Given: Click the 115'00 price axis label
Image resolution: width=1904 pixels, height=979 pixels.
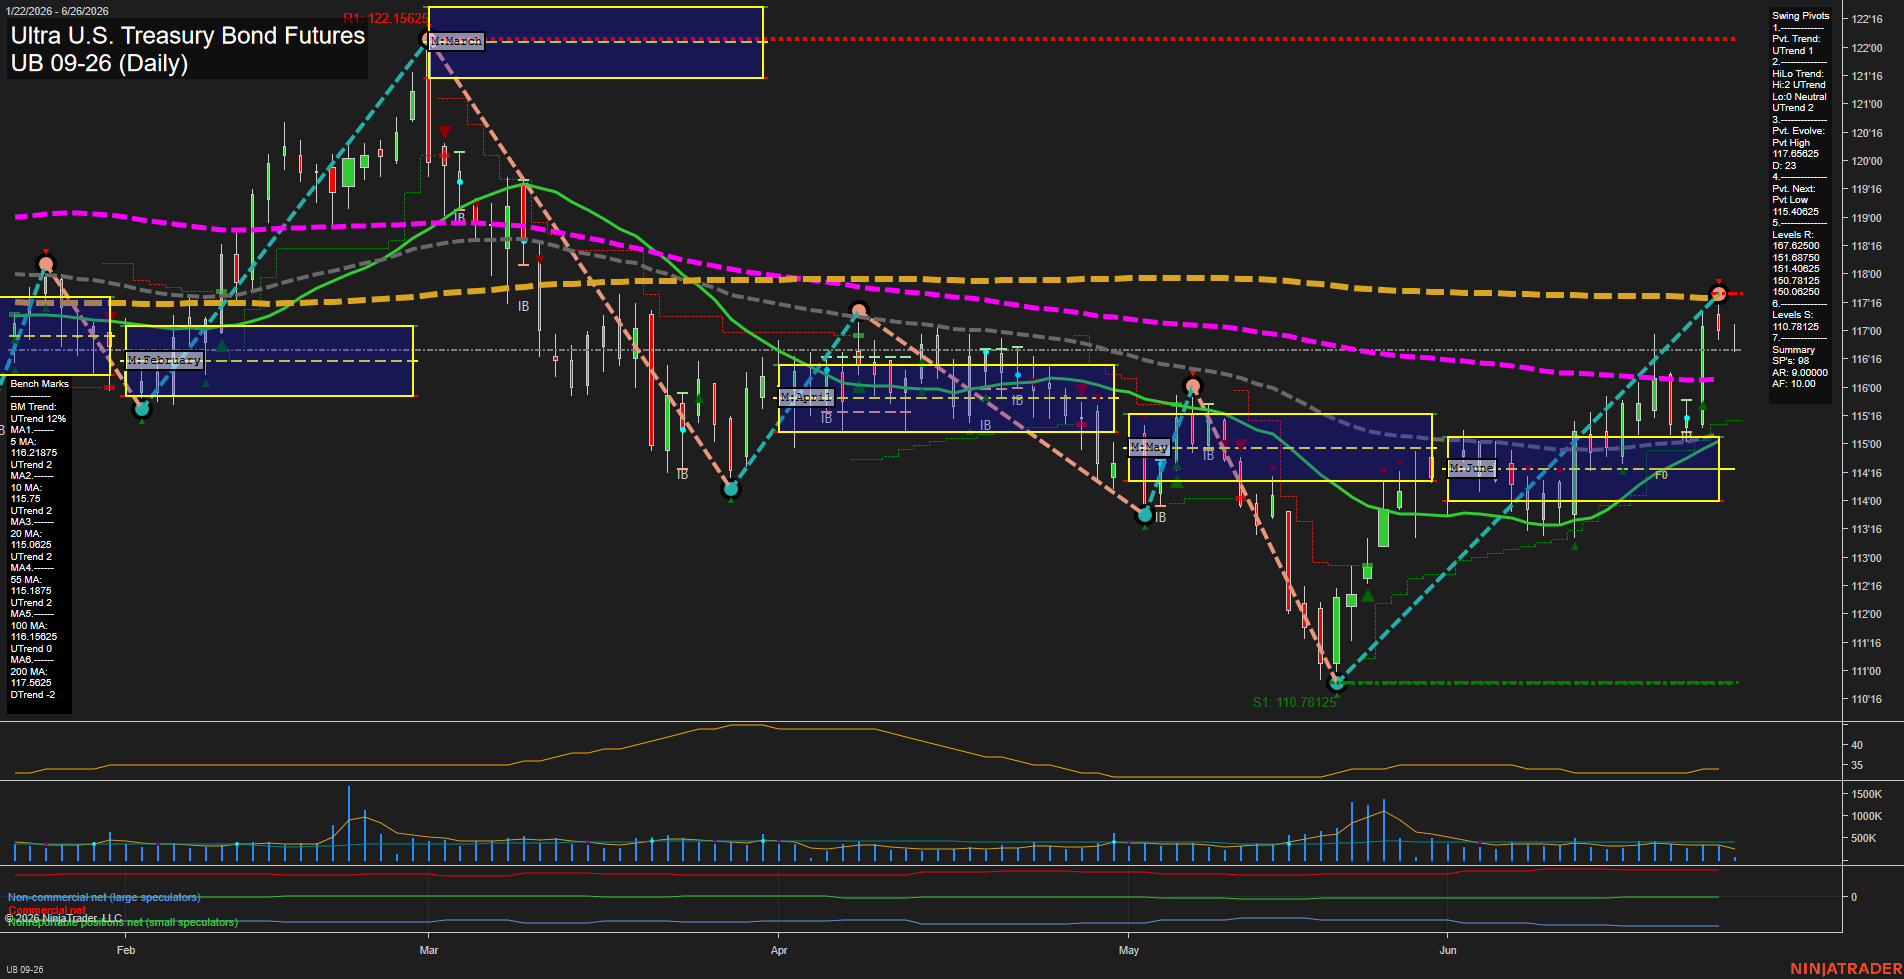Looking at the screenshot, I should [1867, 444].
